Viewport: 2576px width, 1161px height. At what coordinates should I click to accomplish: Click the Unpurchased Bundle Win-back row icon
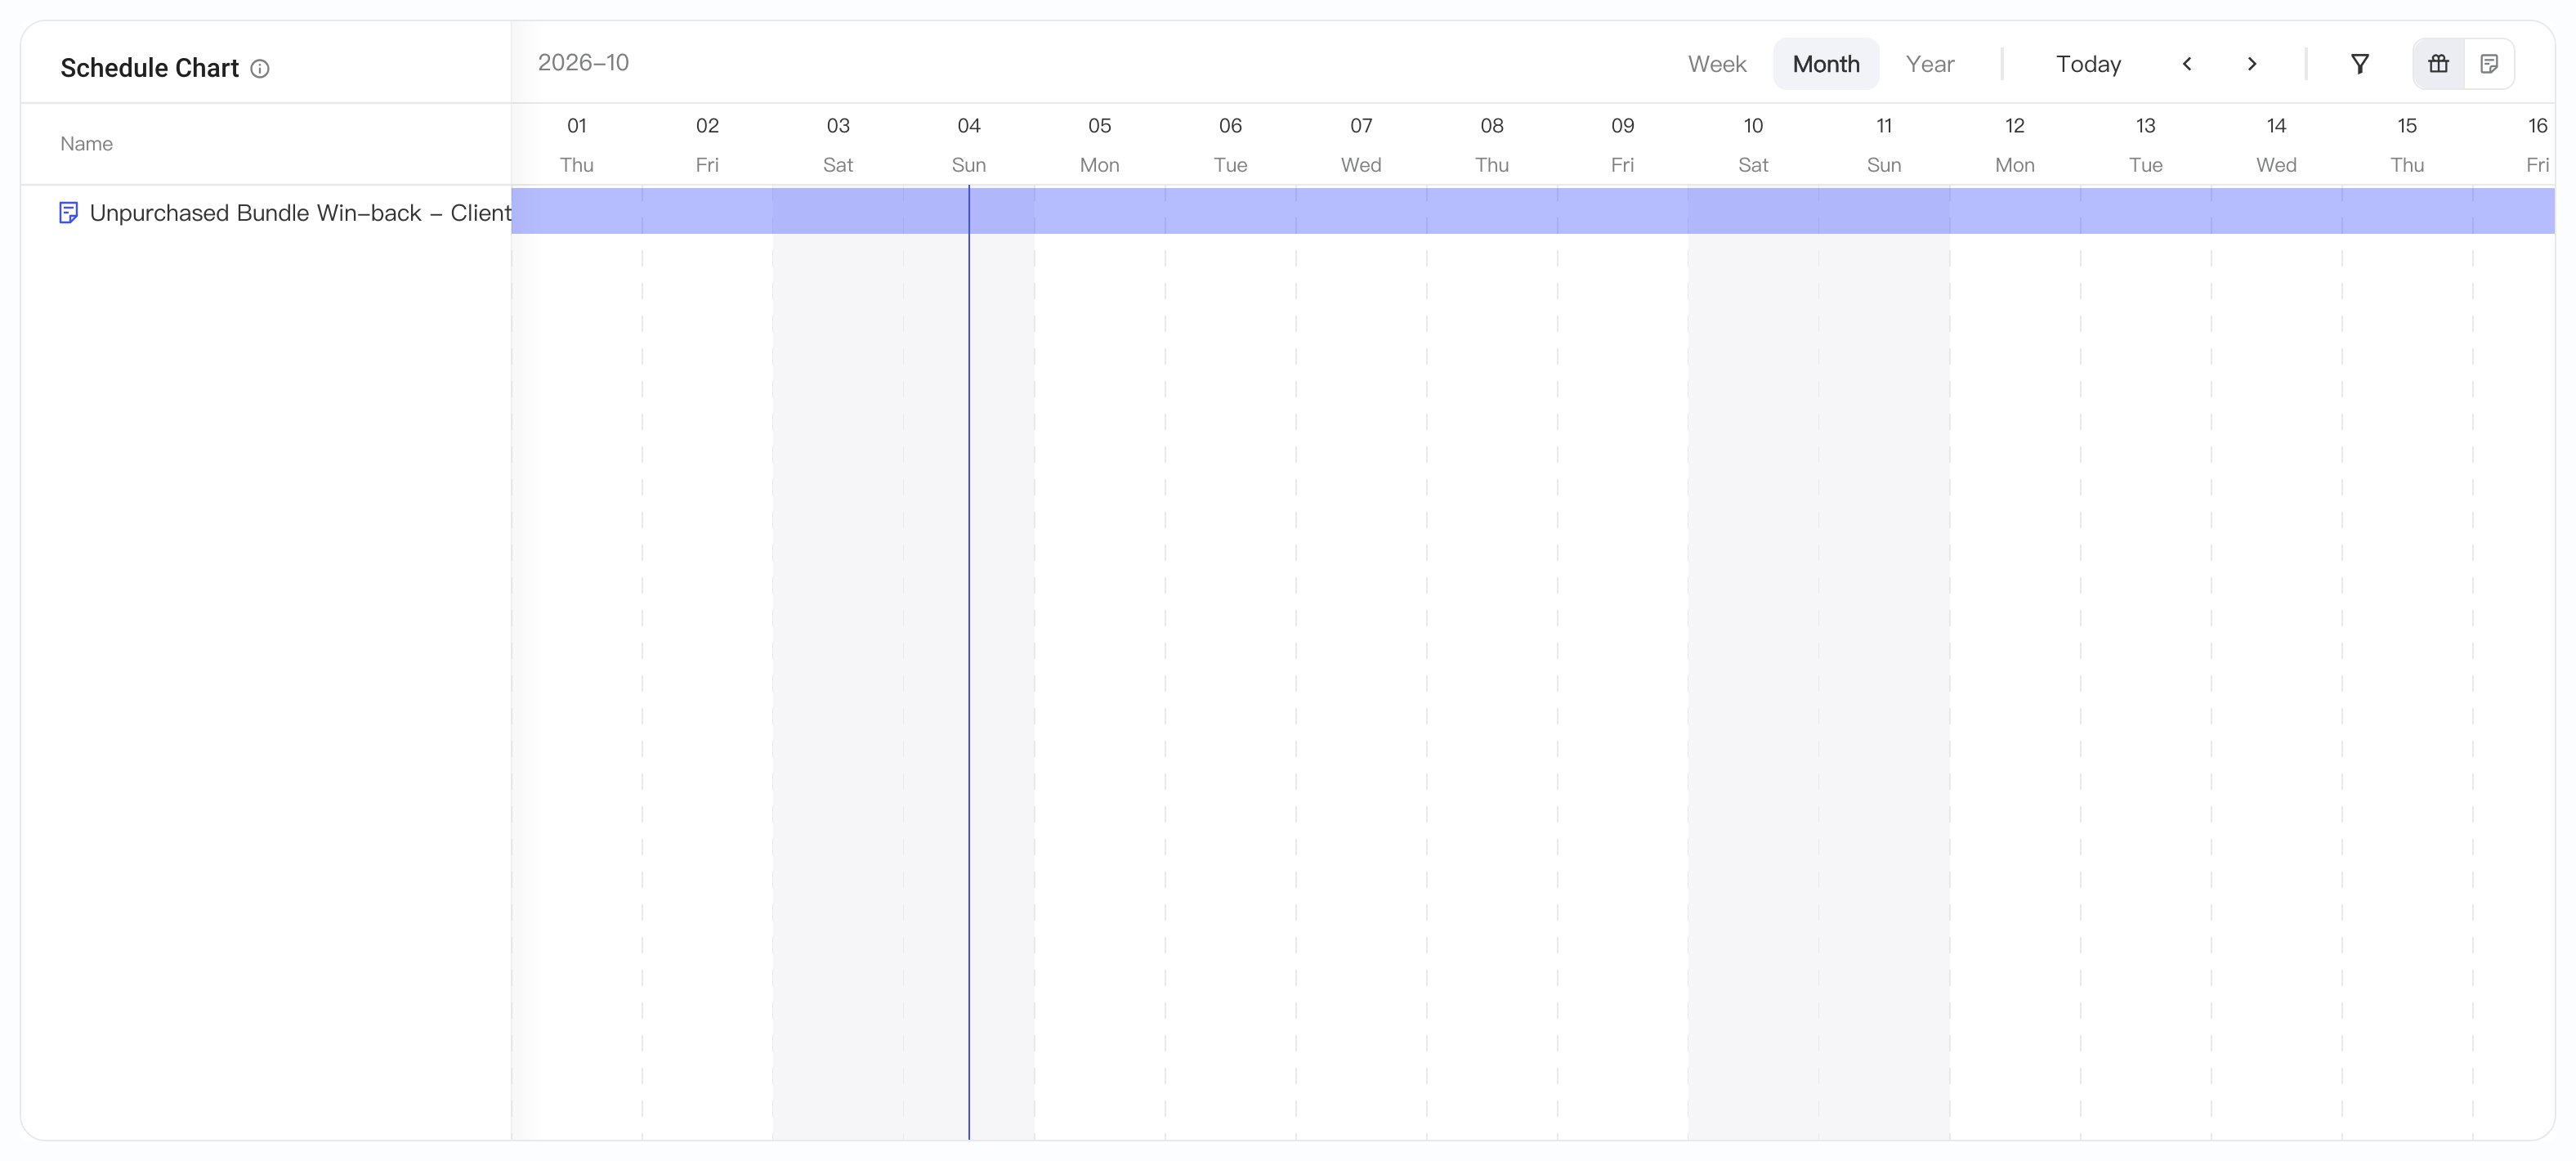pos(68,213)
